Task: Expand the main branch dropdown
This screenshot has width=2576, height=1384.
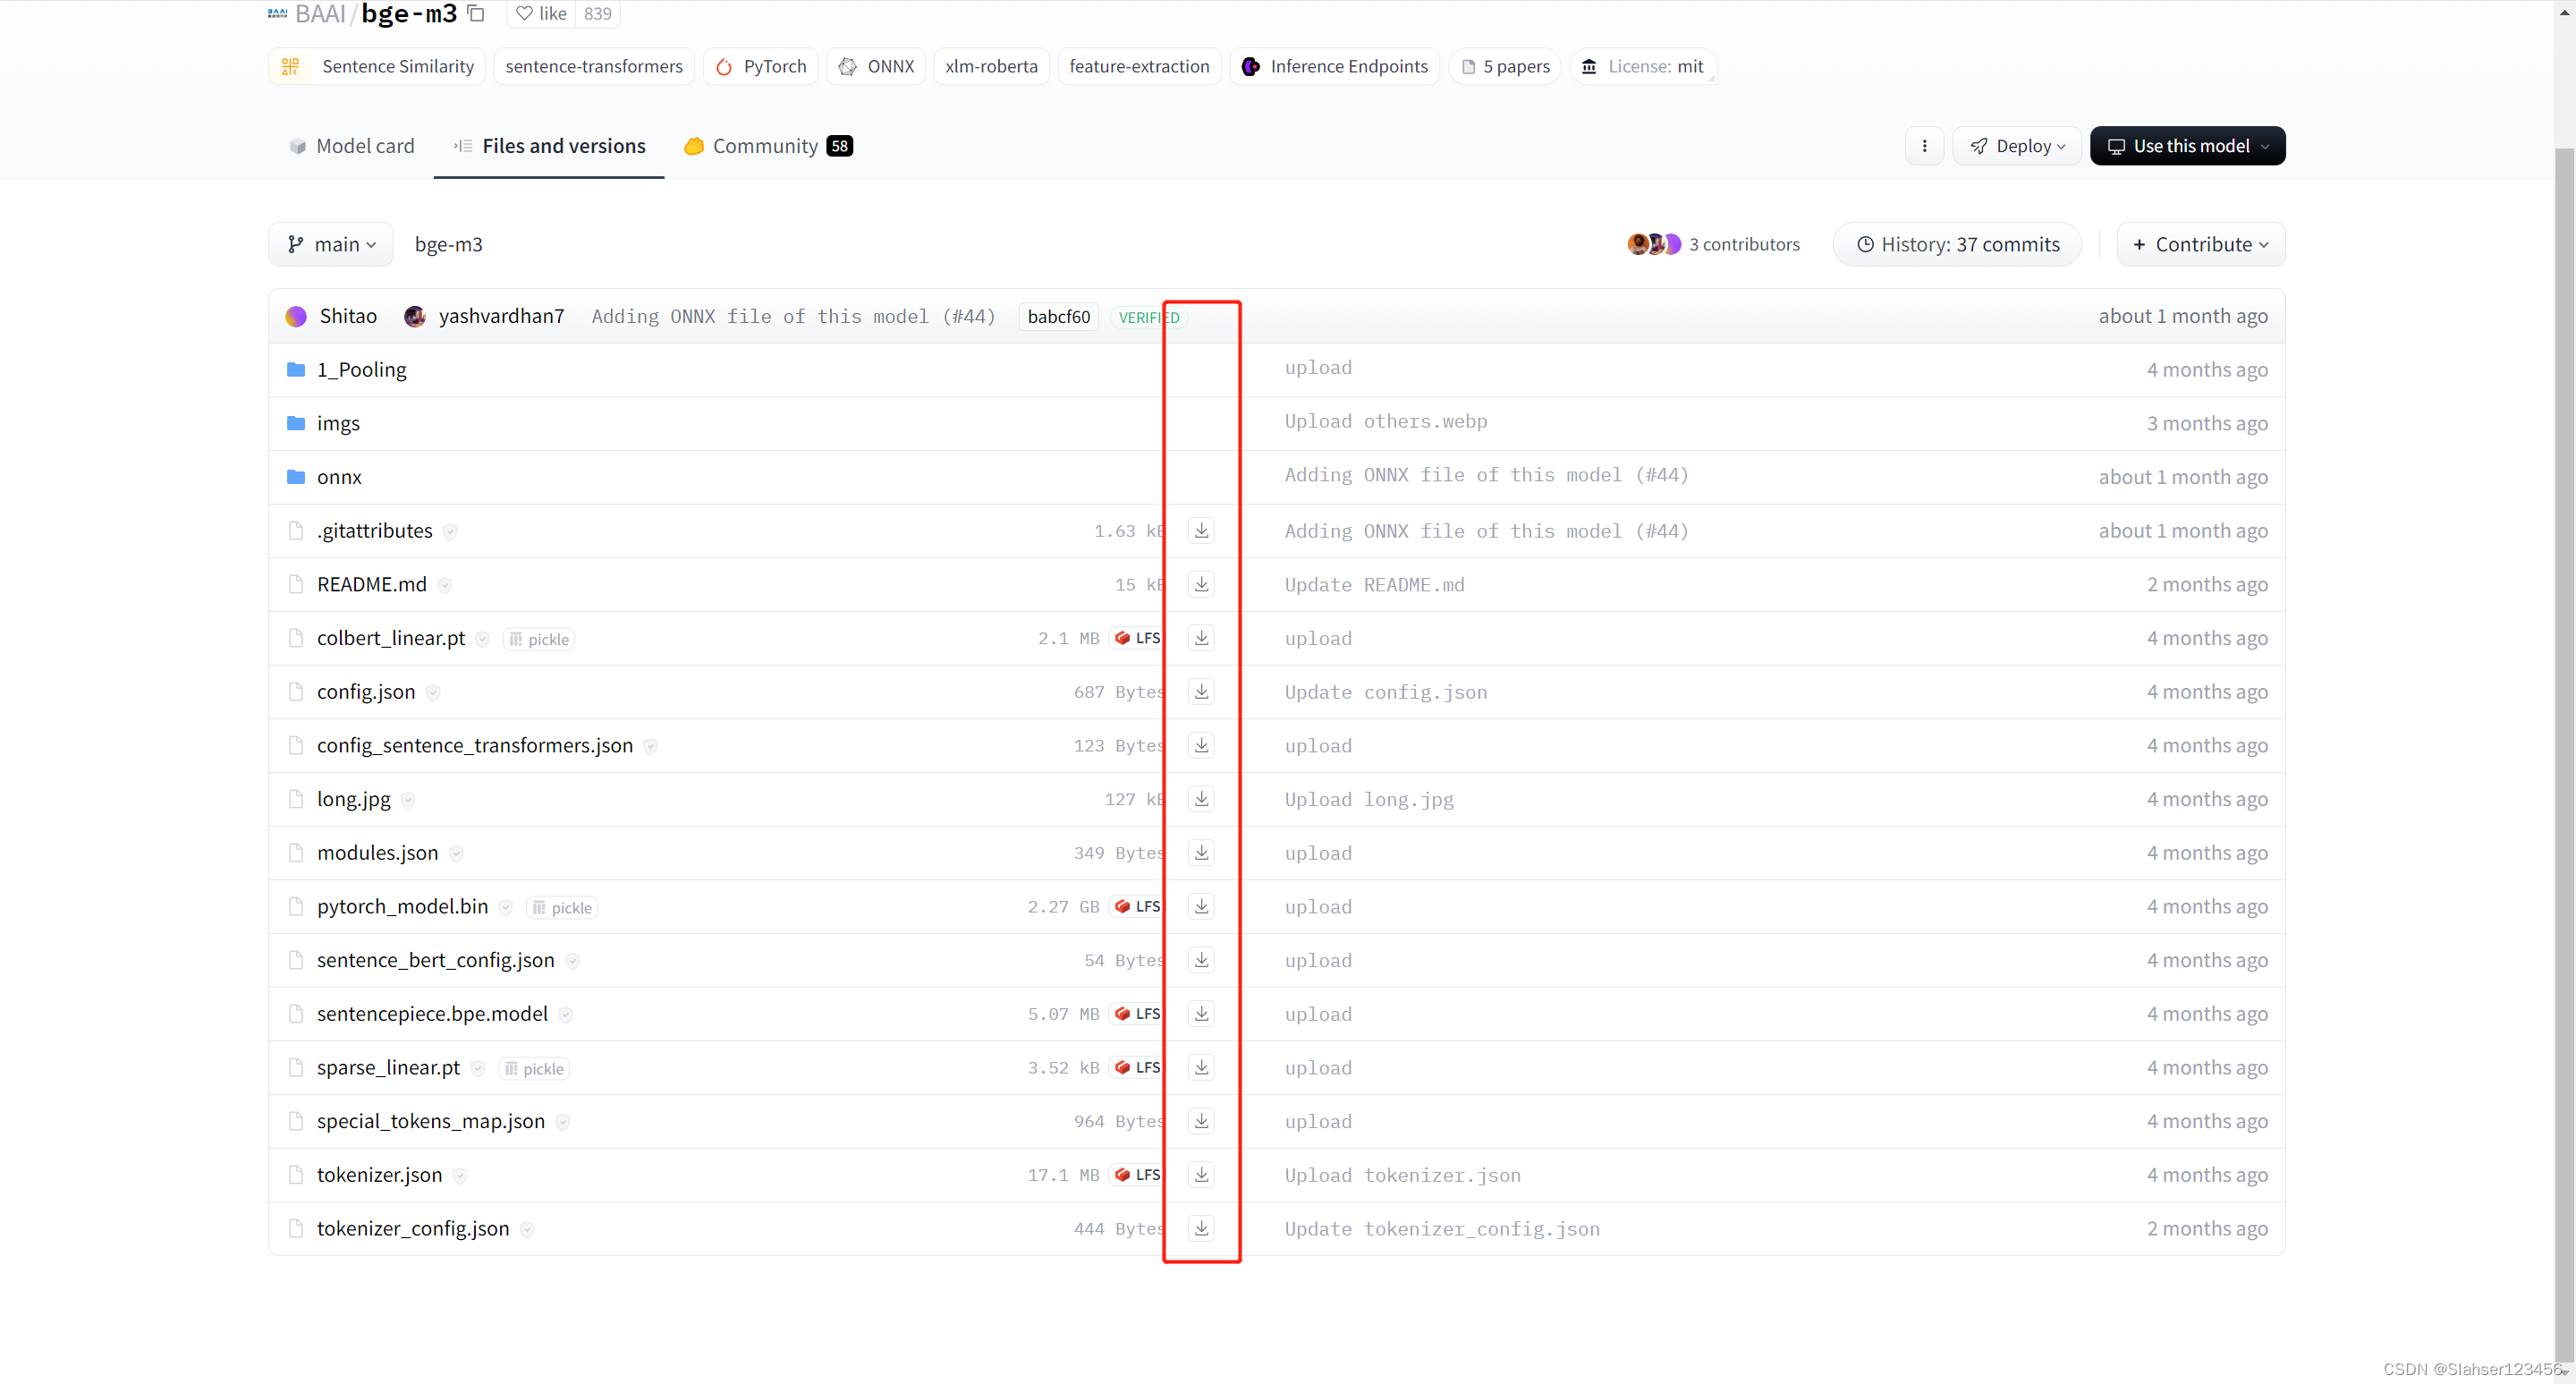Action: click(331, 244)
